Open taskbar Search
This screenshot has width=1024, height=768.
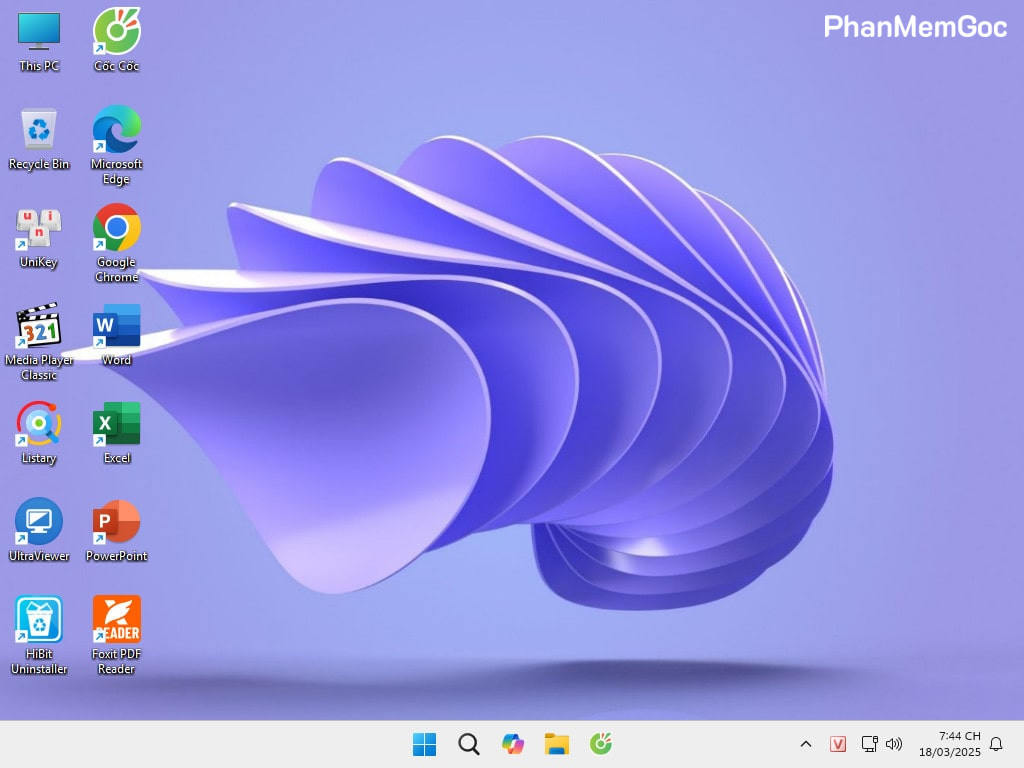pyautogui.click(x=468, y=744)
